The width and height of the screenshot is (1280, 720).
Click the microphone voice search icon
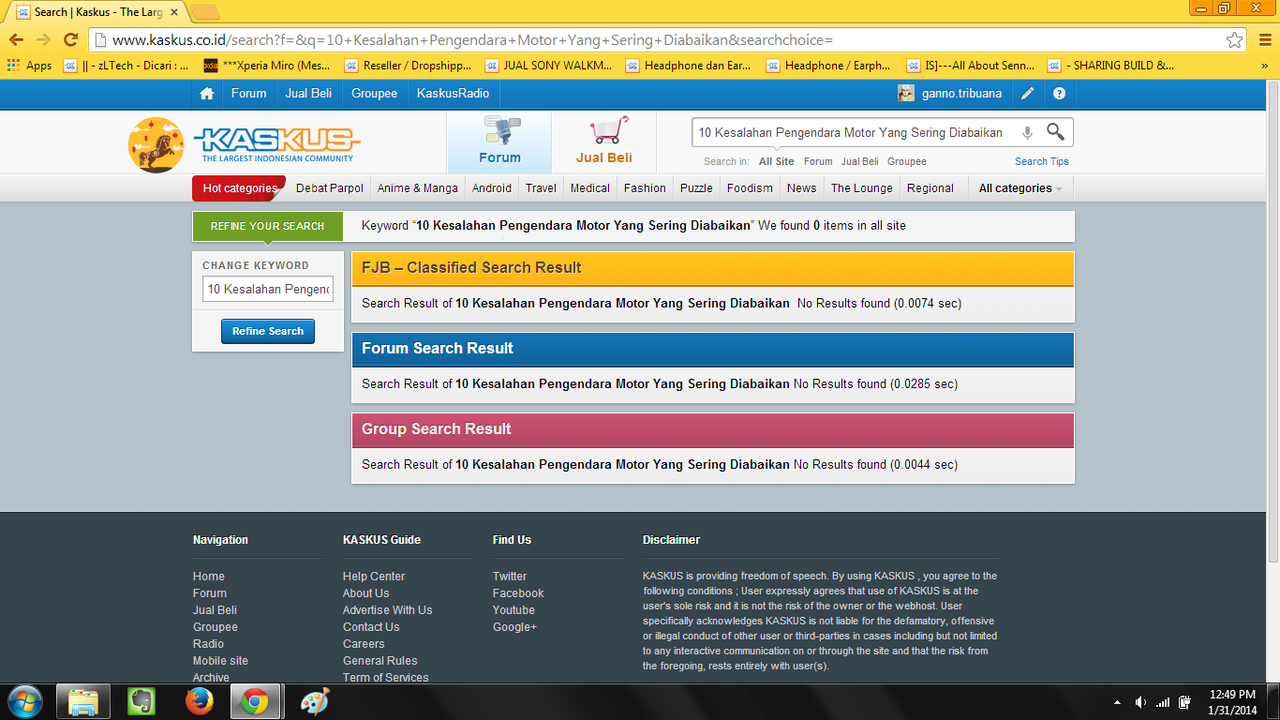click(1027, 132)
